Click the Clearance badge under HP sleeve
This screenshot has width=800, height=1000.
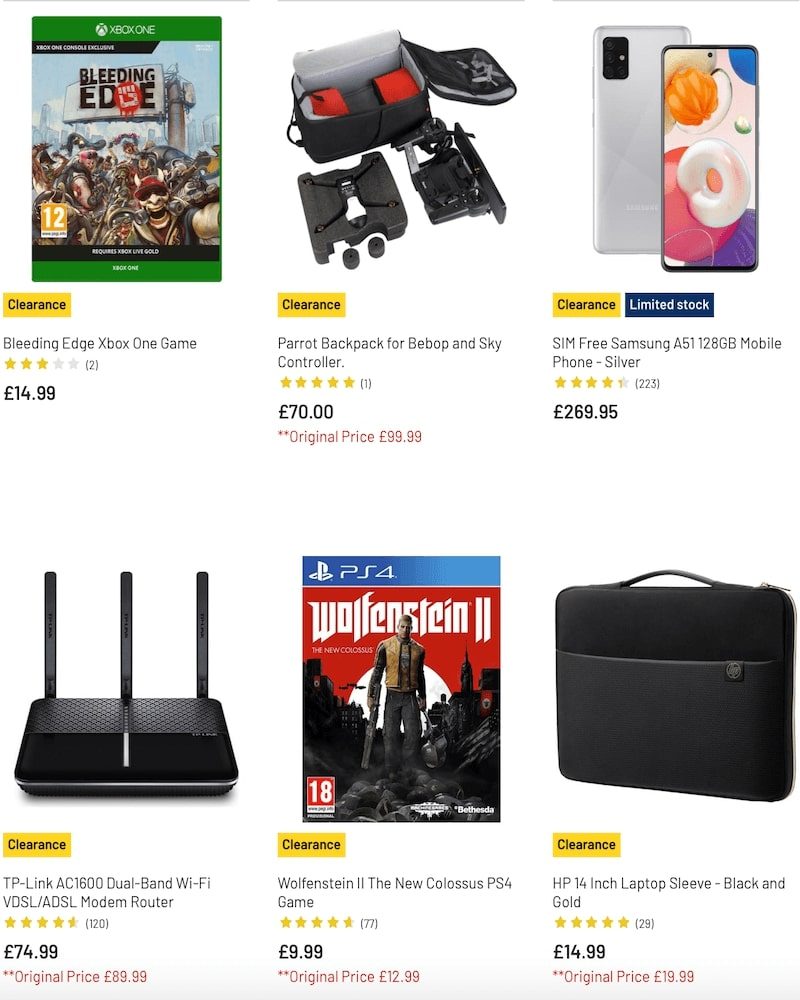pos(586,845)
